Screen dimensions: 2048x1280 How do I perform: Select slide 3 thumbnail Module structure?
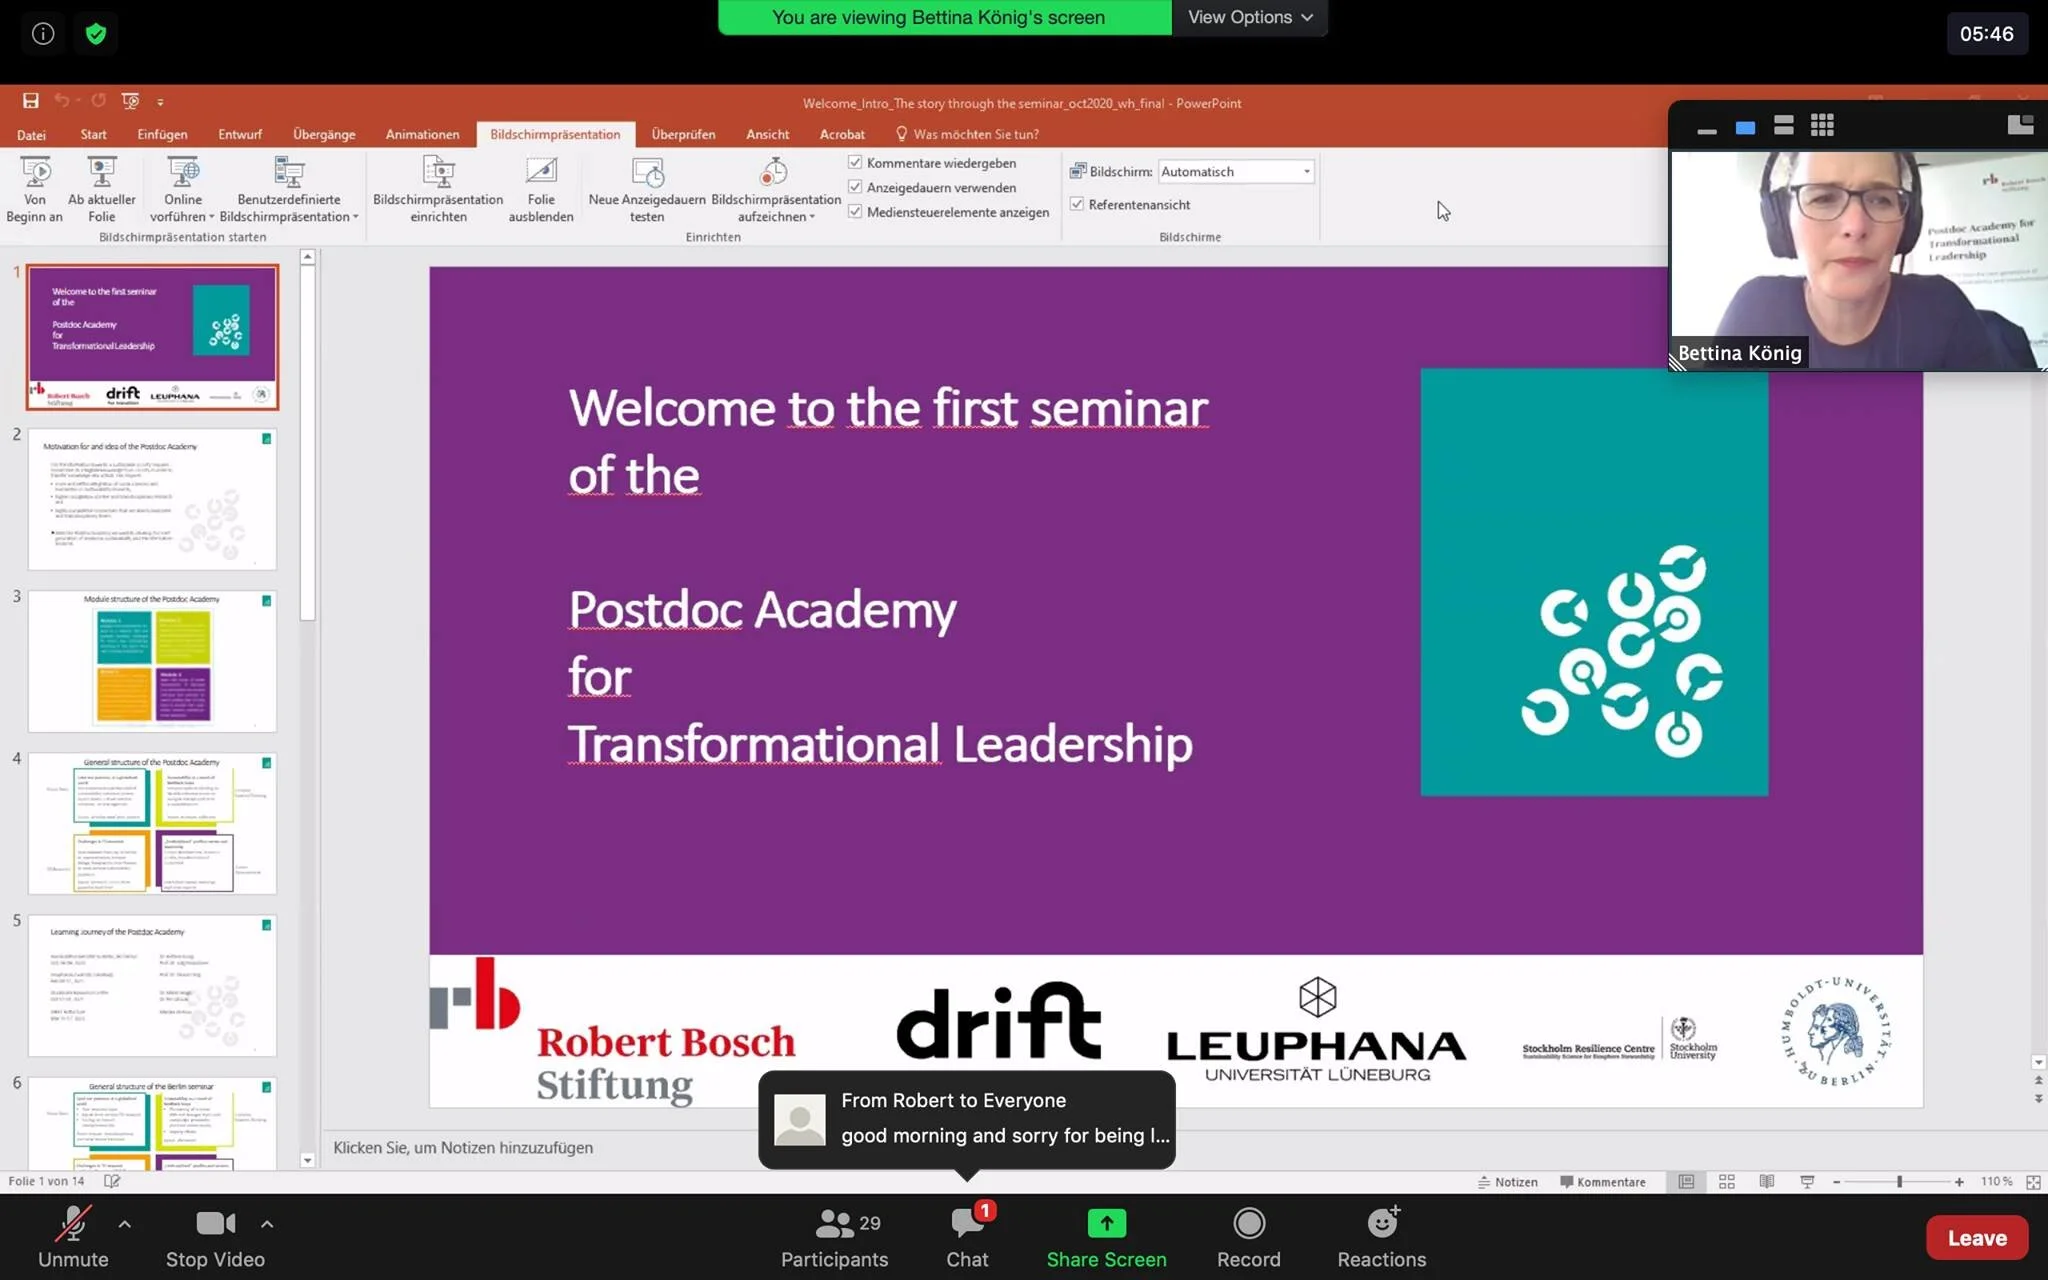[x=152, y=660]
